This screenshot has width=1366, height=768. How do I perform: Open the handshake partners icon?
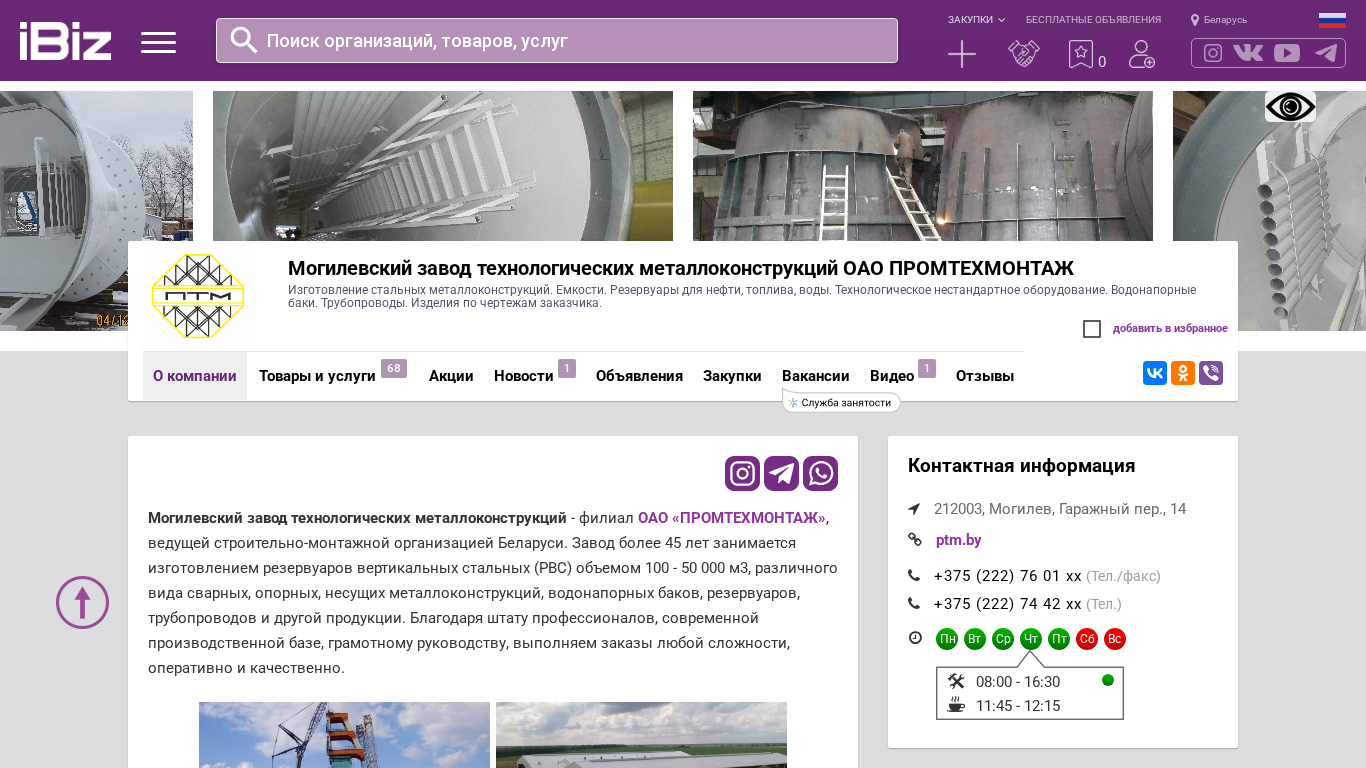[1023, 54]
